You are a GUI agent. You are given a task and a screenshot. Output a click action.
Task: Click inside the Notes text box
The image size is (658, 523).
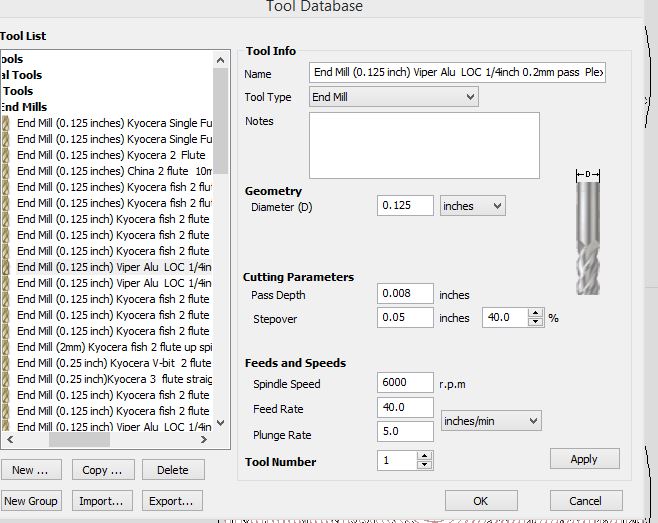[424, 145]
